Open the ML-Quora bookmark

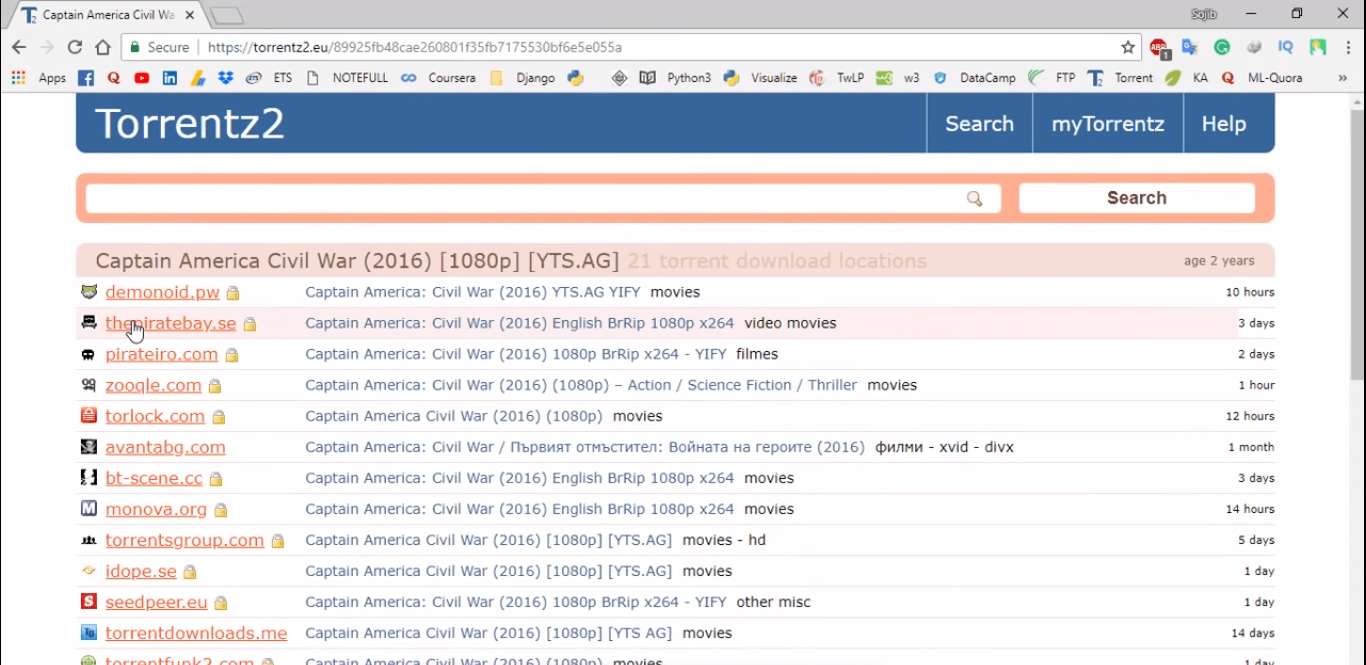(1262, 77)
